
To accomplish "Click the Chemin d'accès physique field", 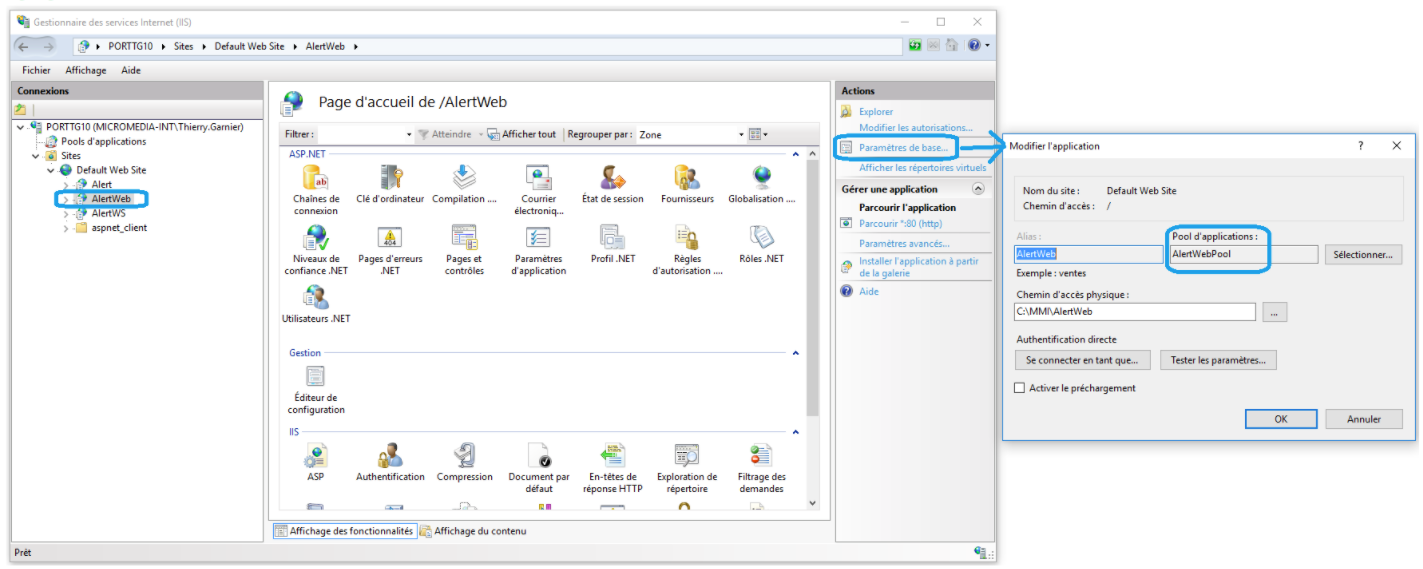I will click(x=1133, y=312).
